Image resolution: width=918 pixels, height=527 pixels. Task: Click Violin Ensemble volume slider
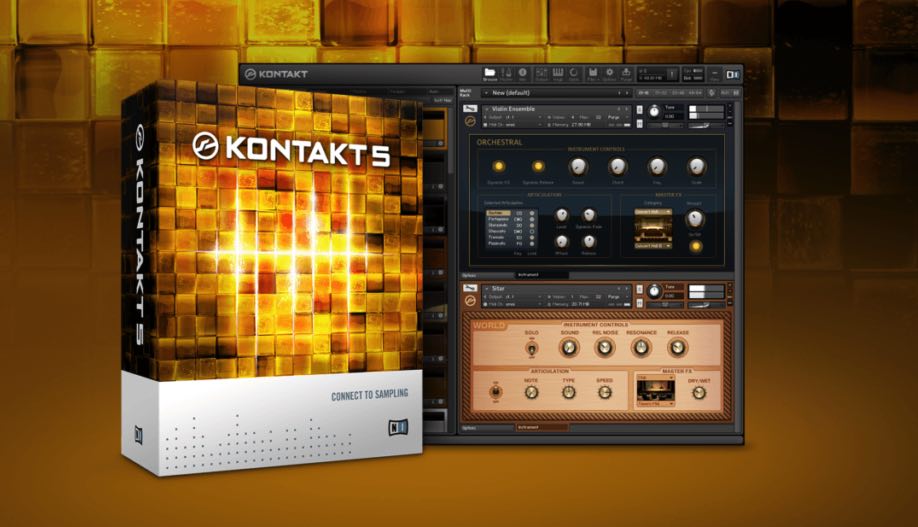tap(706, 109)
